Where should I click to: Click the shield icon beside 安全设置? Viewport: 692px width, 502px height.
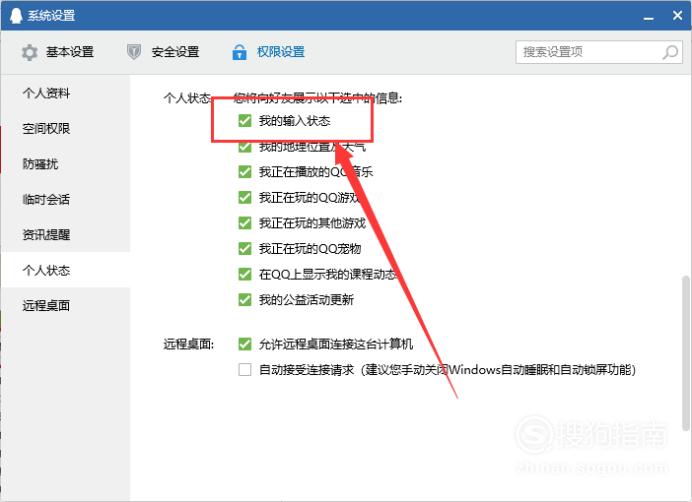[x=134, y=52]
